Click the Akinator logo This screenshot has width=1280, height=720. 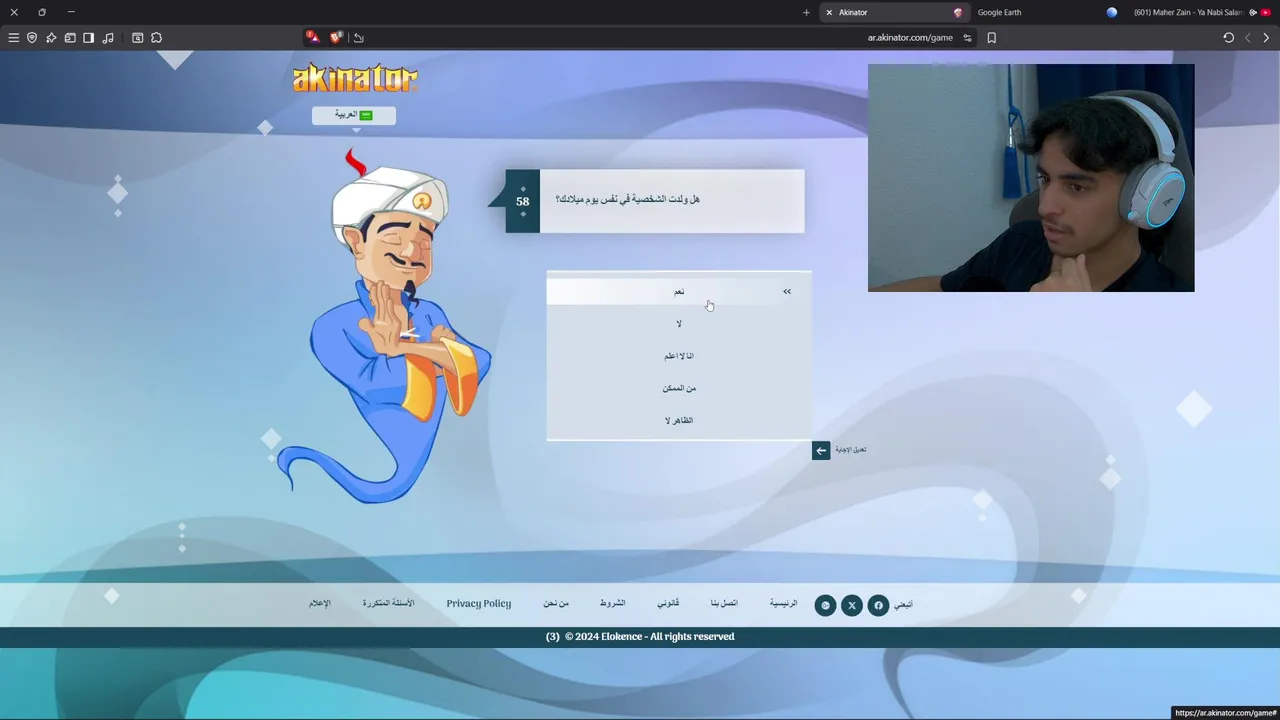coord(355,78)
